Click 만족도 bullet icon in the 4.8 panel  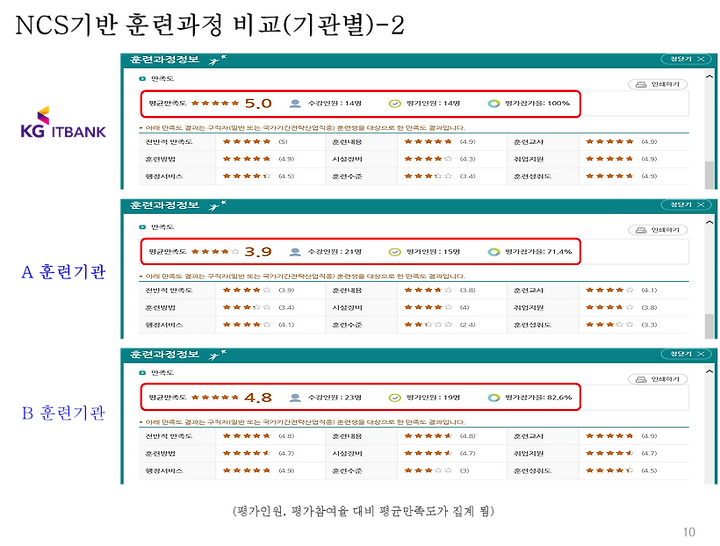click(142, 372)
